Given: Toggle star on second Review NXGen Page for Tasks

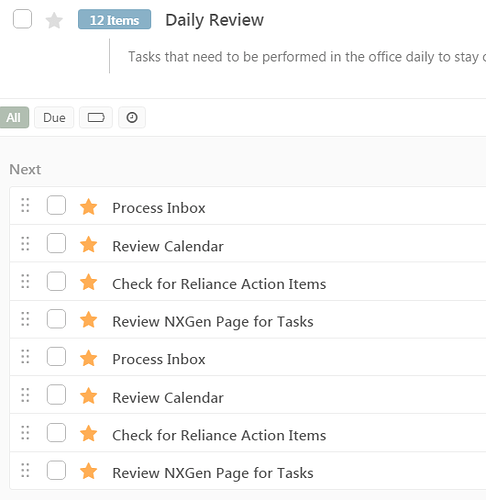Looking at the screenshot, I should tap(88, 471).
